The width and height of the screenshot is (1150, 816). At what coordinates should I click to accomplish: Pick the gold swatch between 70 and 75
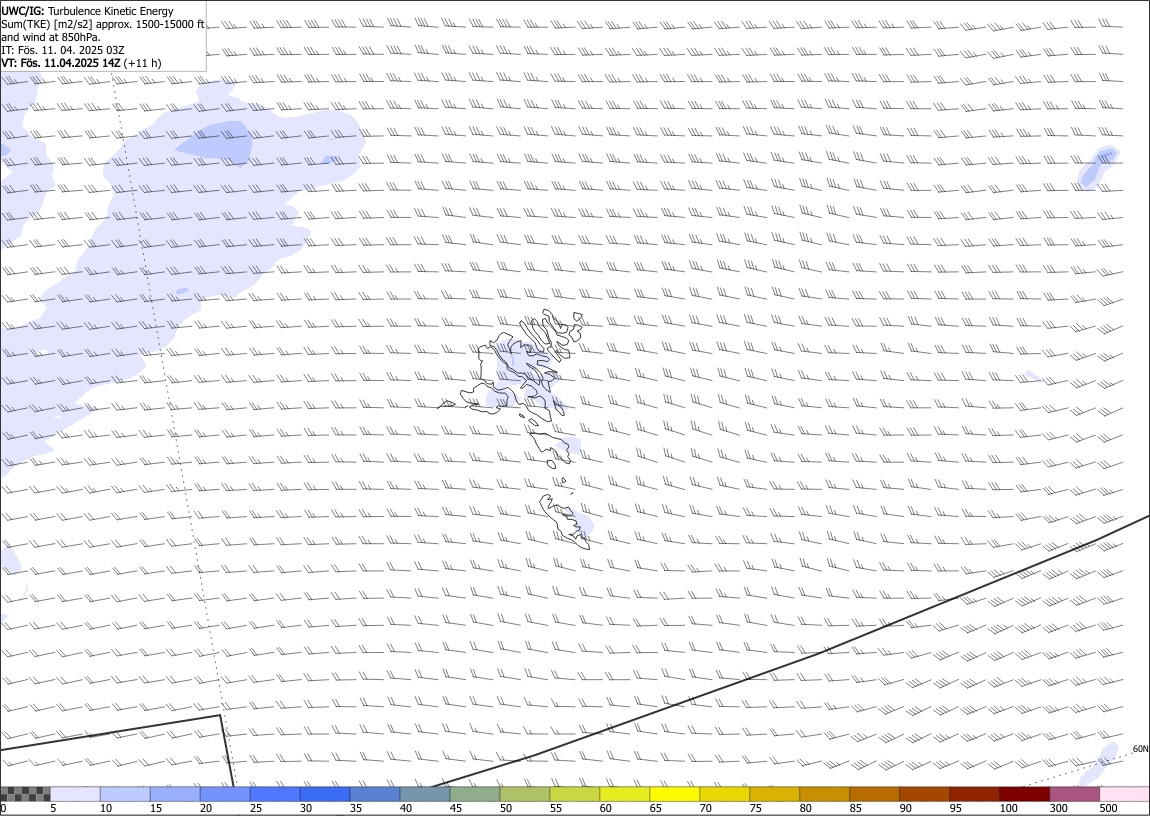pos(725,794)
